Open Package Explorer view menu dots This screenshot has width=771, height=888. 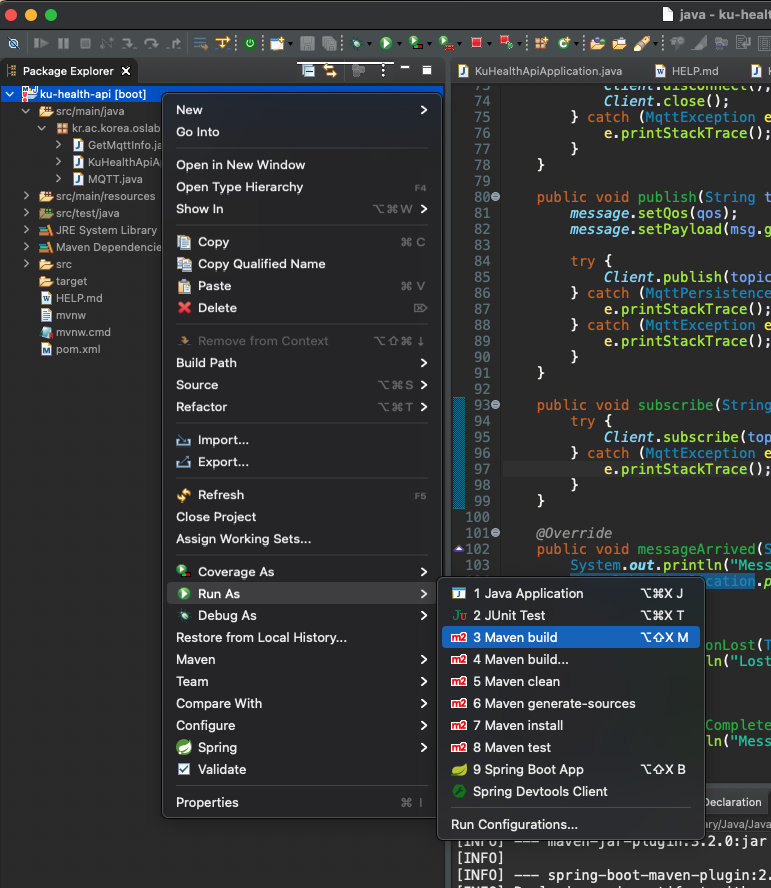[384, 71]
